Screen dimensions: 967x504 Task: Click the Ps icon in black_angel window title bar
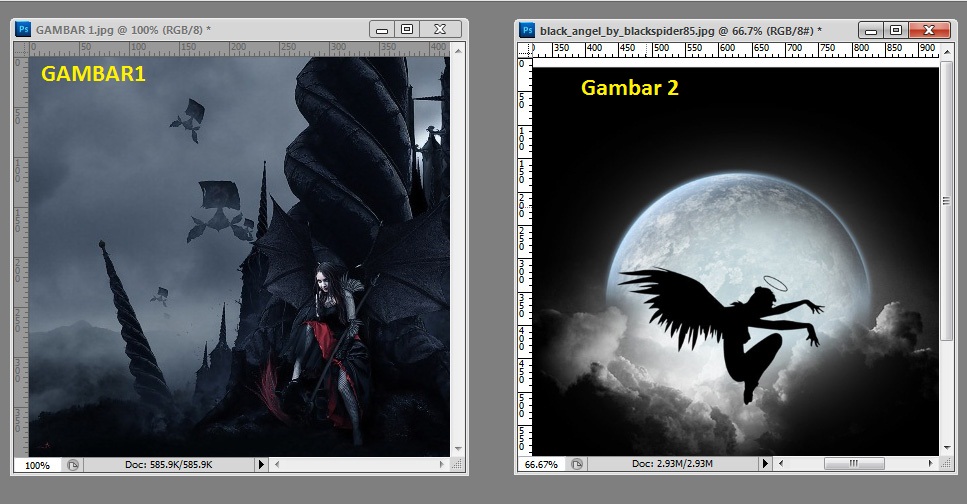527,30
